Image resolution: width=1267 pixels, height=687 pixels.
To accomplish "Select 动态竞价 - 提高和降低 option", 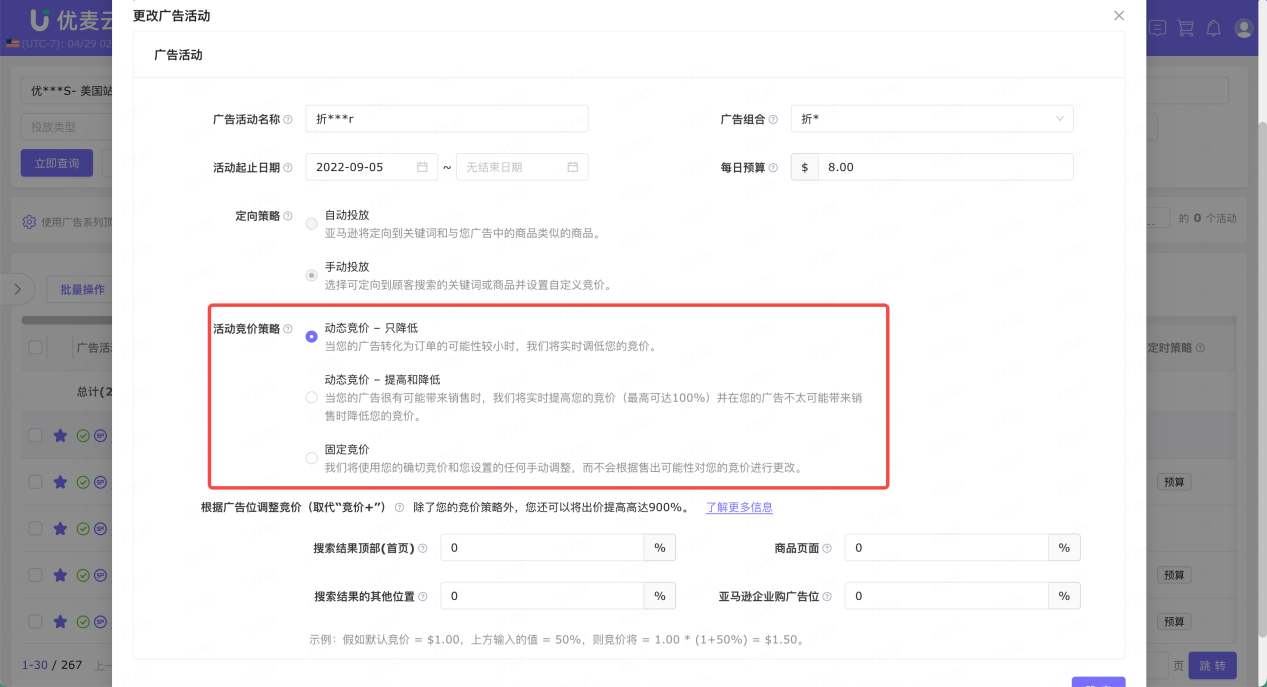I will pos(311,396).
